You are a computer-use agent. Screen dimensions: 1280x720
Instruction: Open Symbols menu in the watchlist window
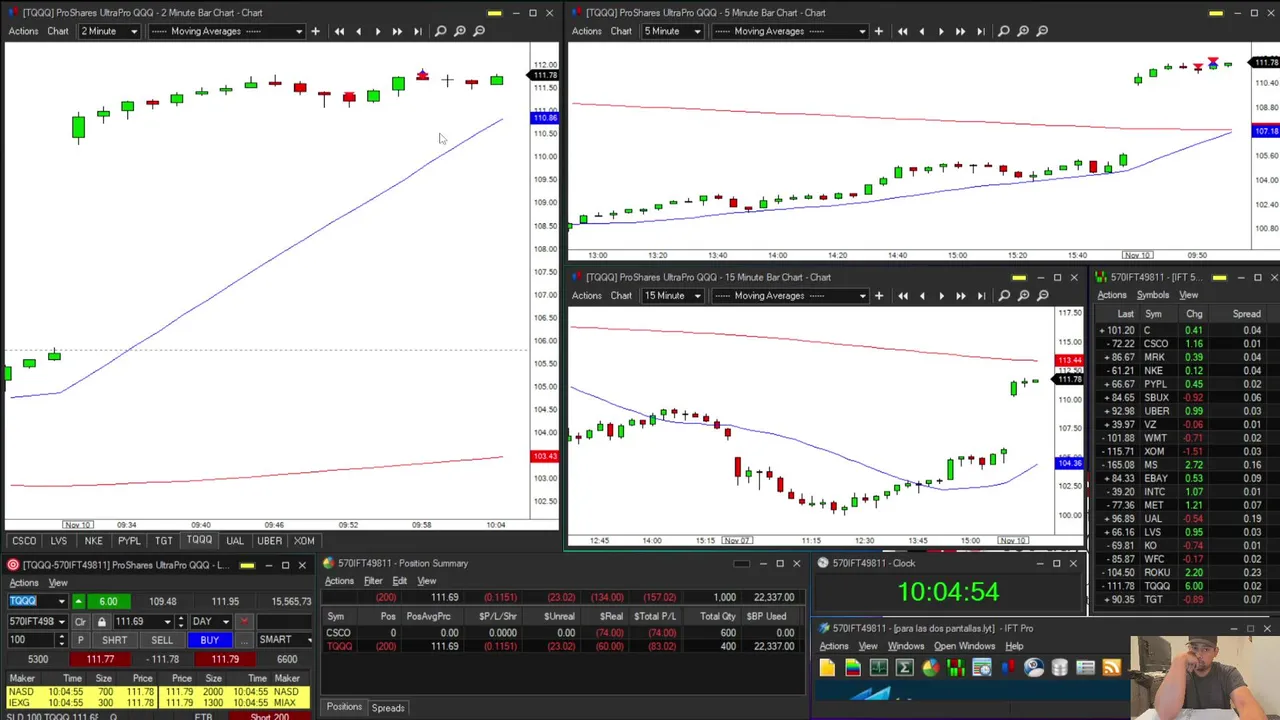tap(1152, 295)
